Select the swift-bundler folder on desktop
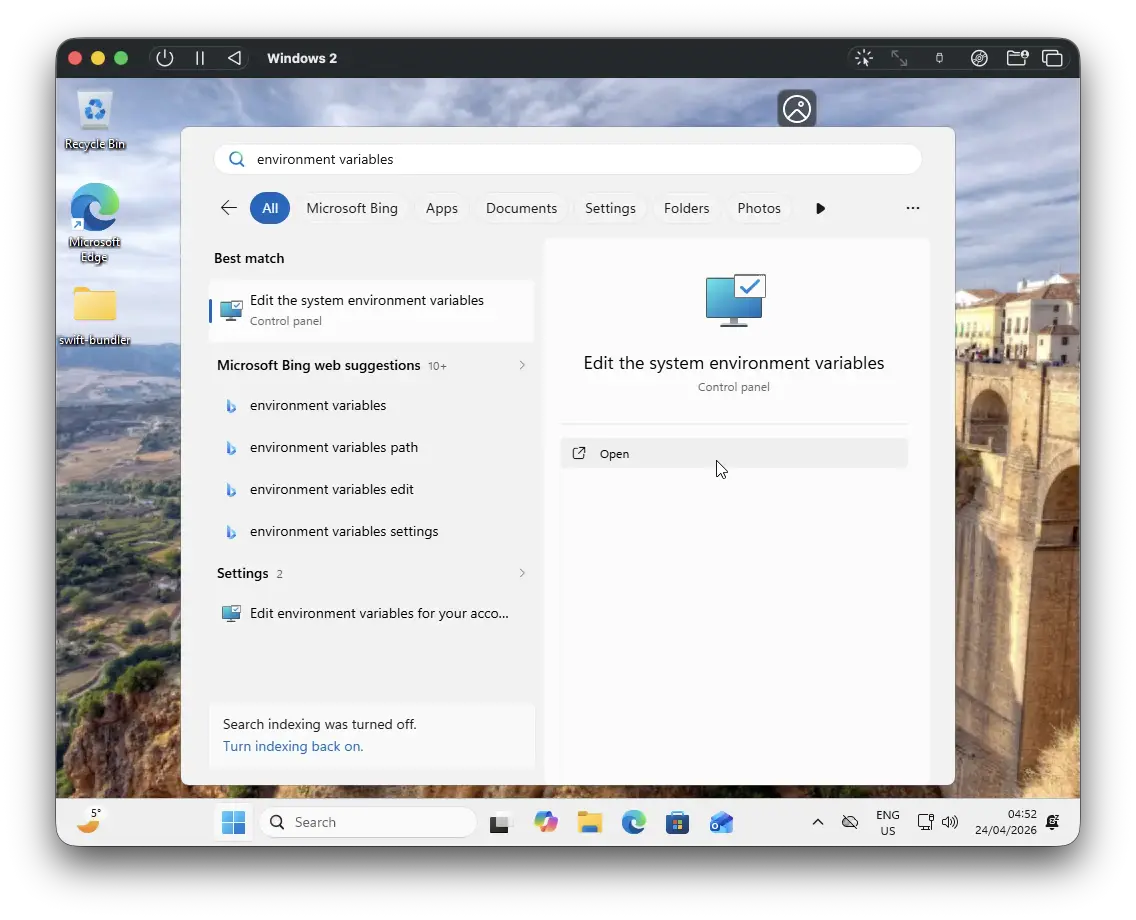This screenshot has height=920, width=1136. coord(95,315)
